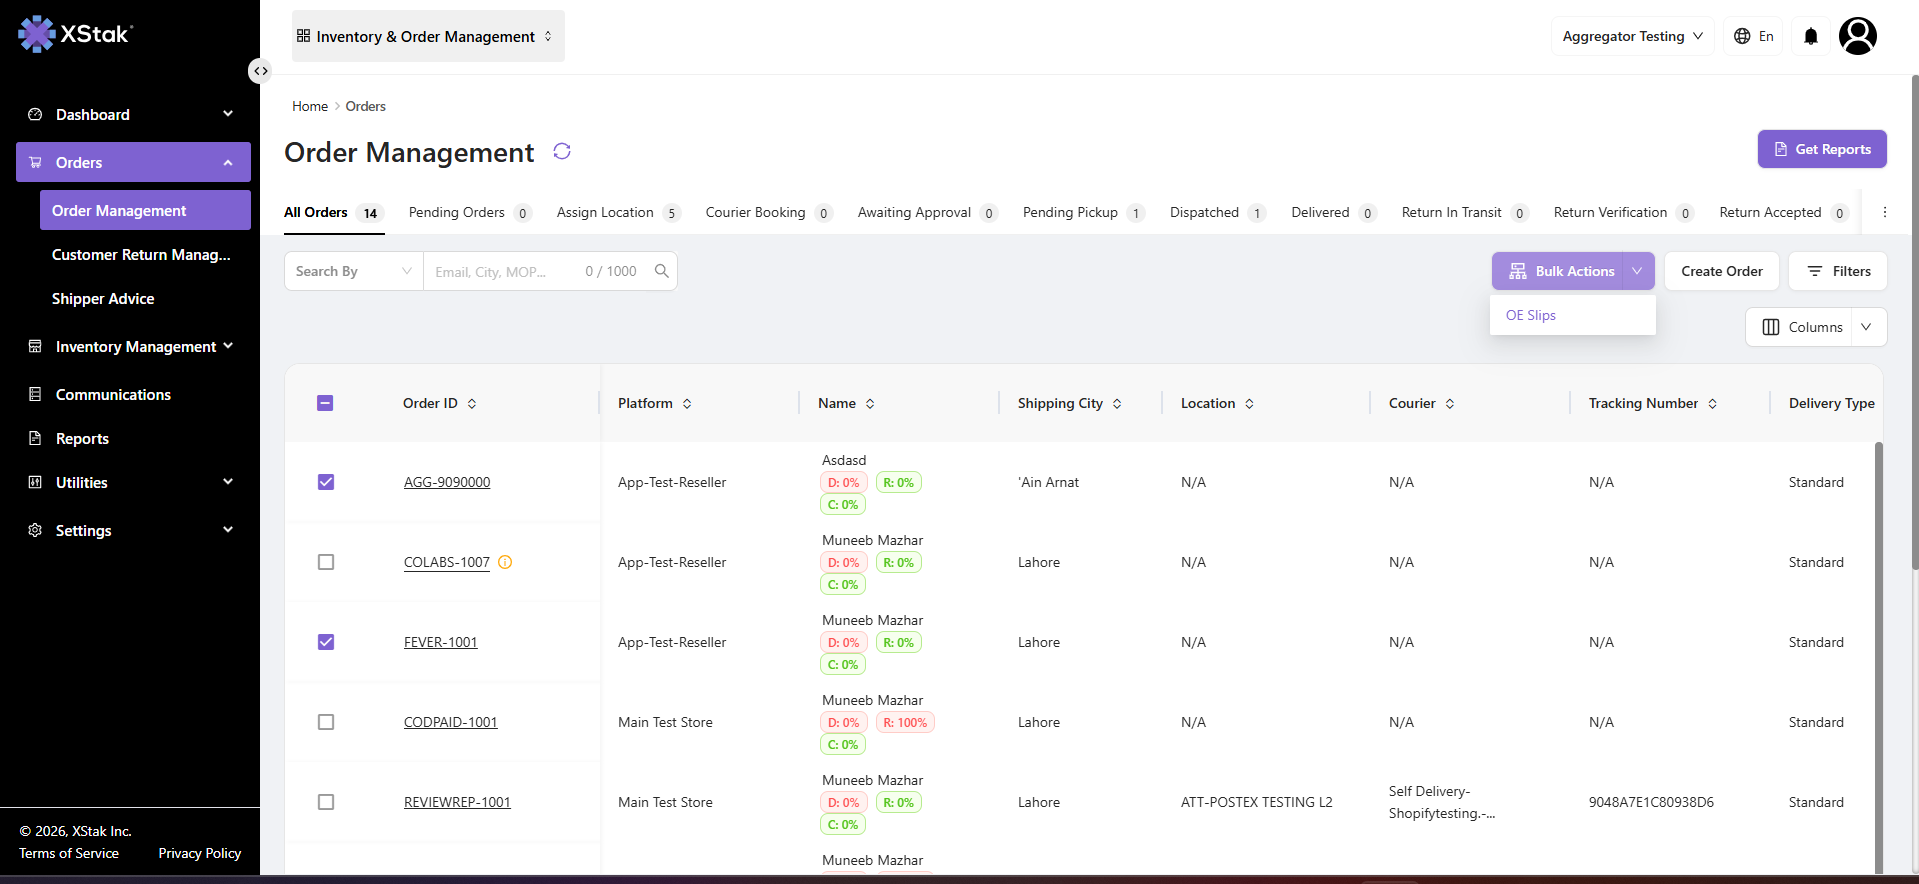1919x884 pixels.
Task: Open the three-dot tabs overflow menu
Action: tap(1885, 212)
